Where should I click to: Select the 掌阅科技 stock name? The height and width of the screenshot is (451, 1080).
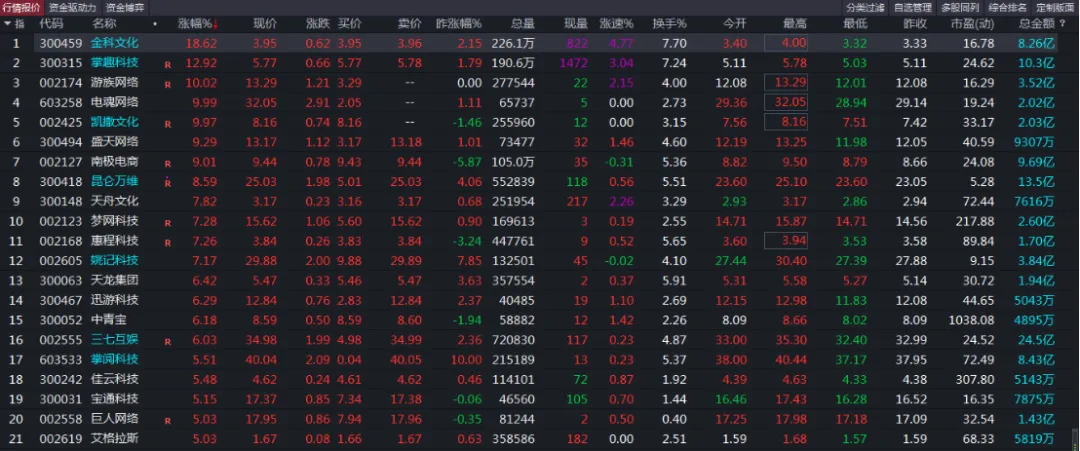(x=114, y=359)
